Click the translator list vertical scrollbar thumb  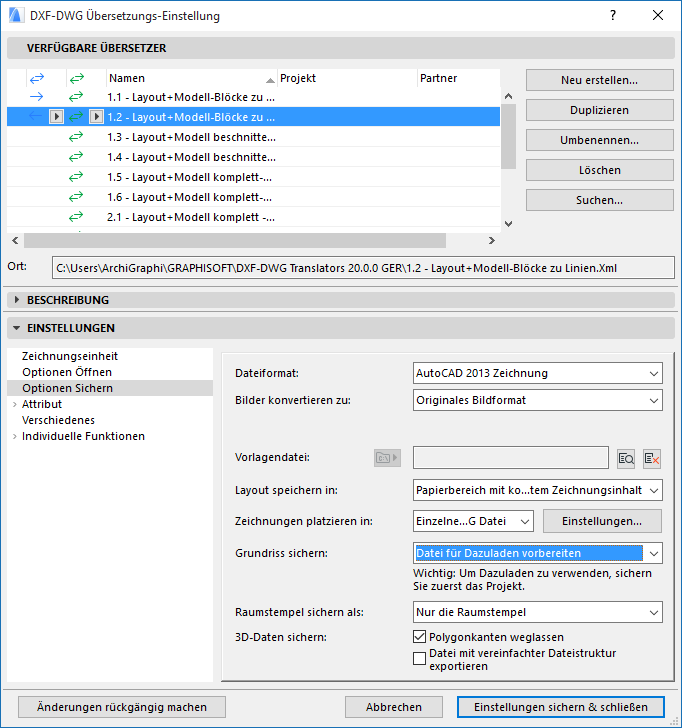point(508,136)
